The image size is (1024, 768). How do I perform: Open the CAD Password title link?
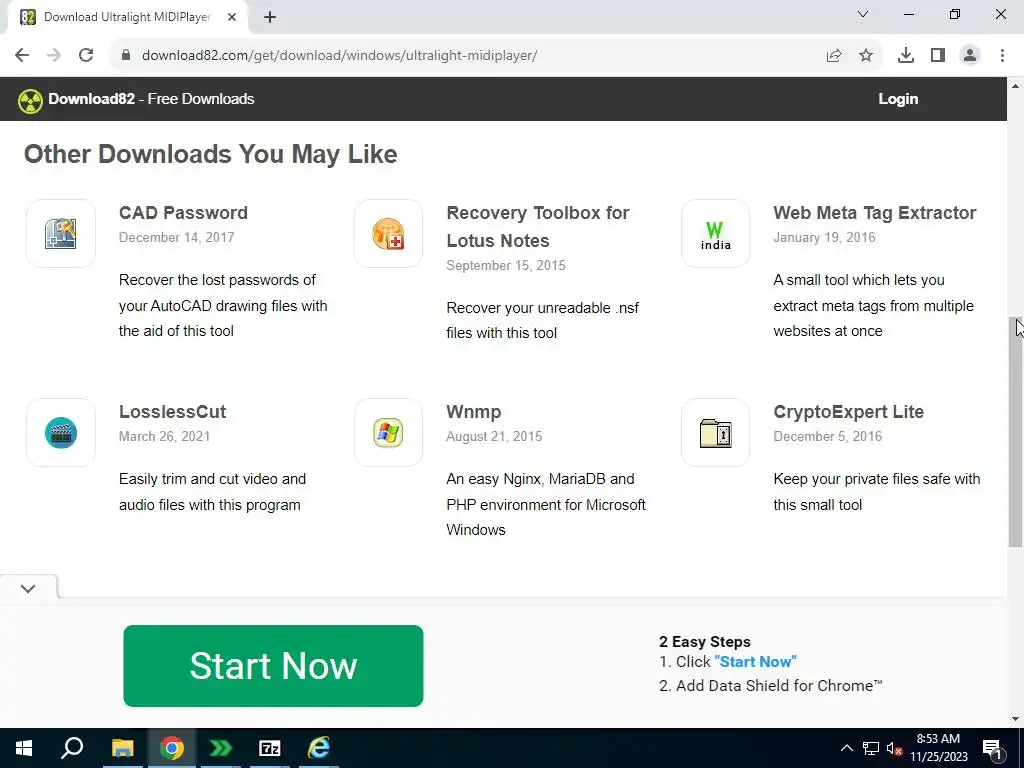tap(184, 213)
